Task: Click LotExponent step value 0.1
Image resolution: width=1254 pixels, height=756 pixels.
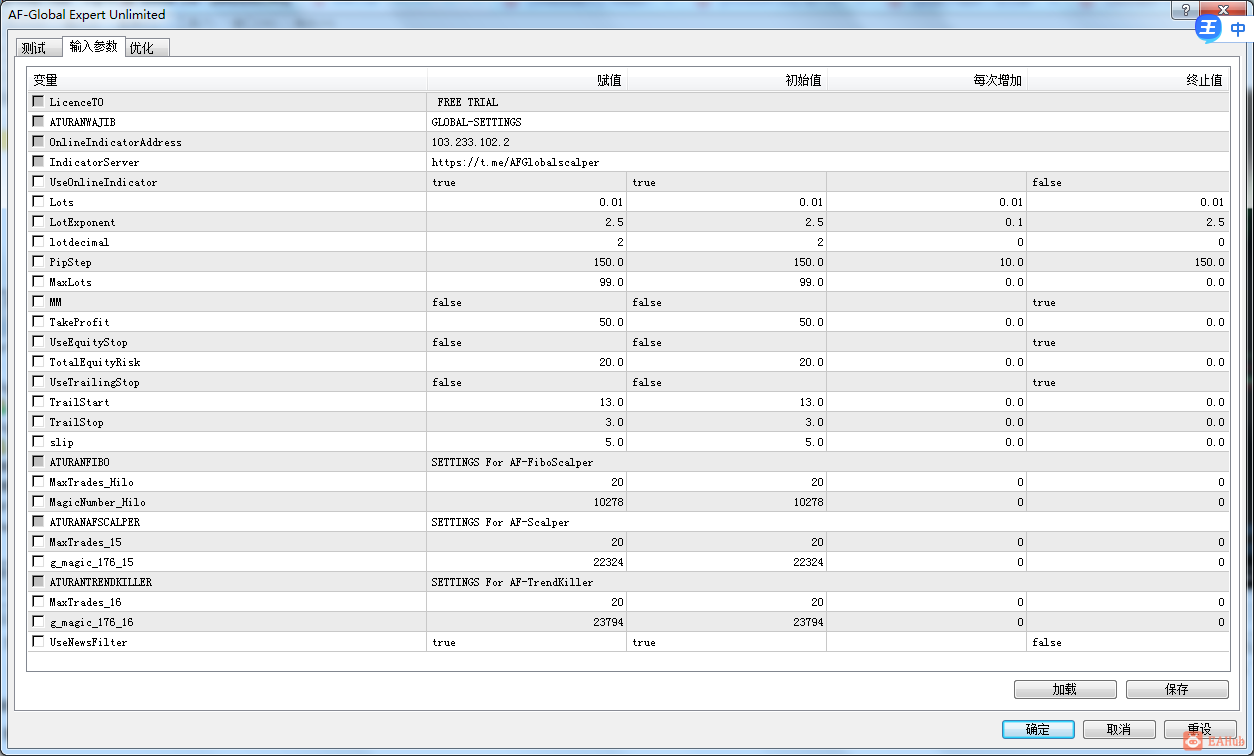Action: click(x=1014, y=222)
